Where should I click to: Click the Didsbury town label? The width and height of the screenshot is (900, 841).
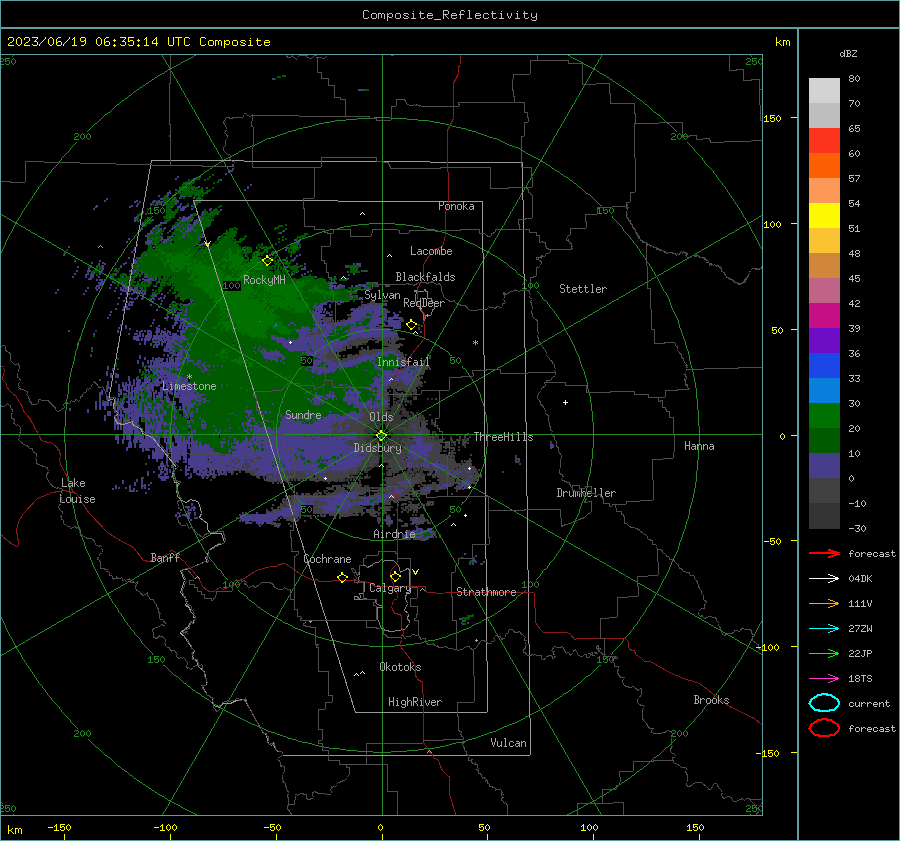(377, 448)
